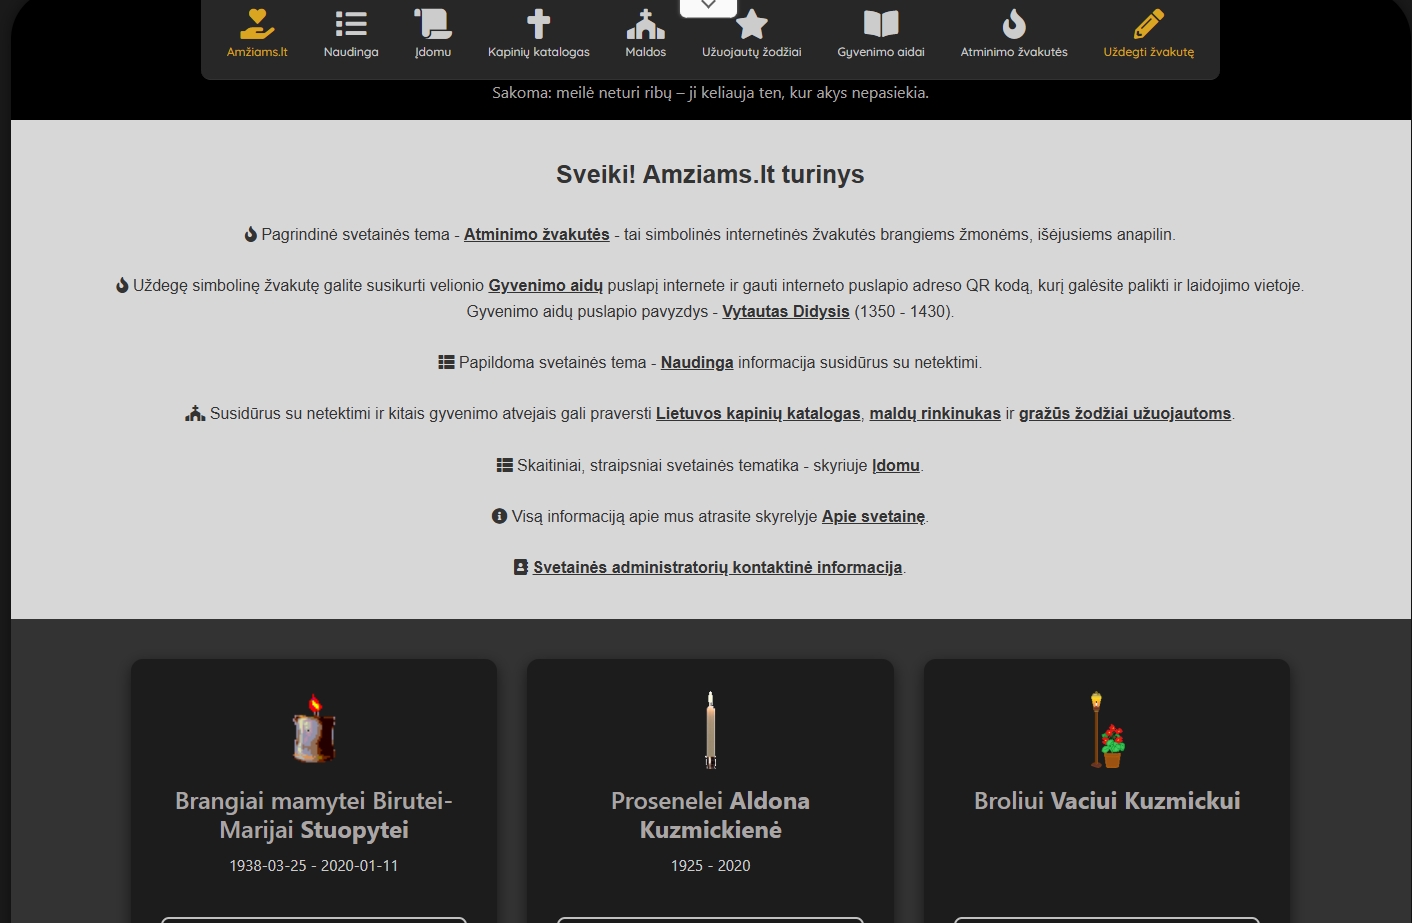
Task: Select the Brangiai mamytei Birutei-Marijai Stuopytei title
Action: pos(314,815)
